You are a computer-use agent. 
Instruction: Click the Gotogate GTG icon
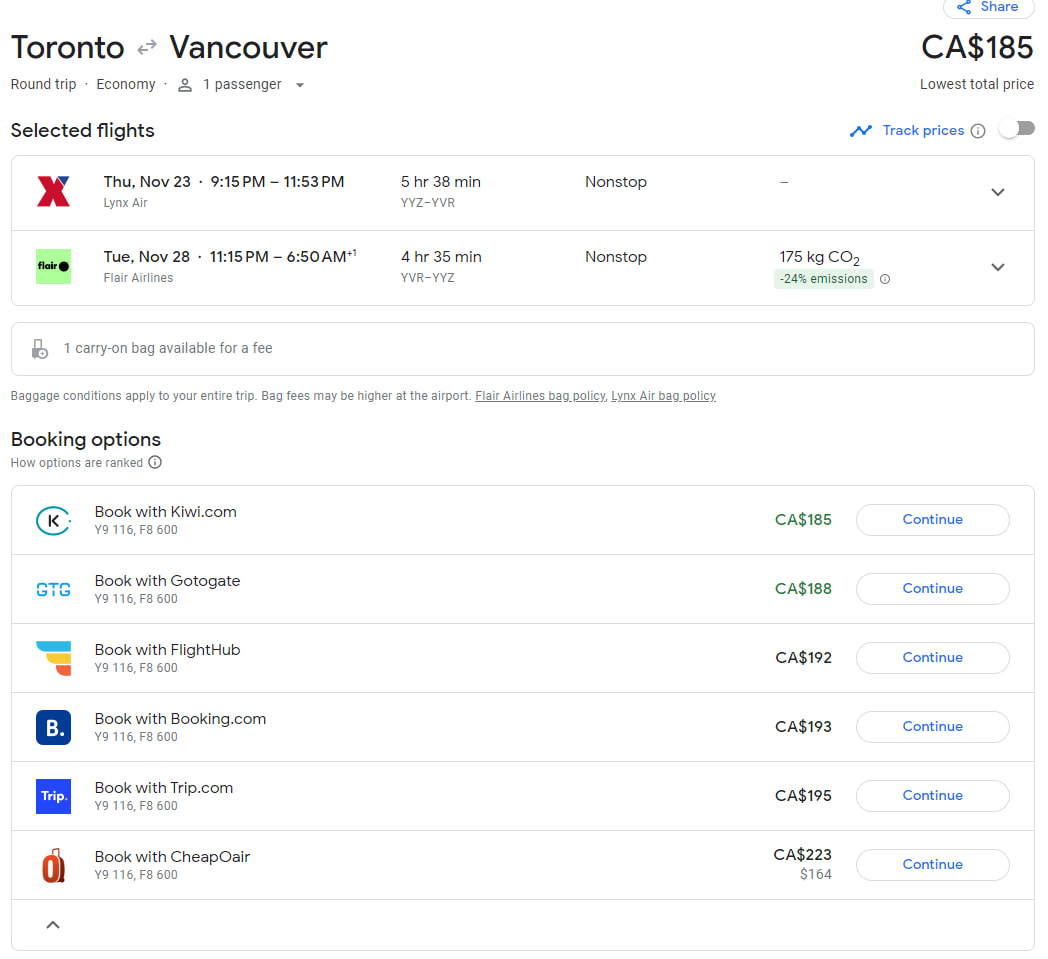pos(53,589)
